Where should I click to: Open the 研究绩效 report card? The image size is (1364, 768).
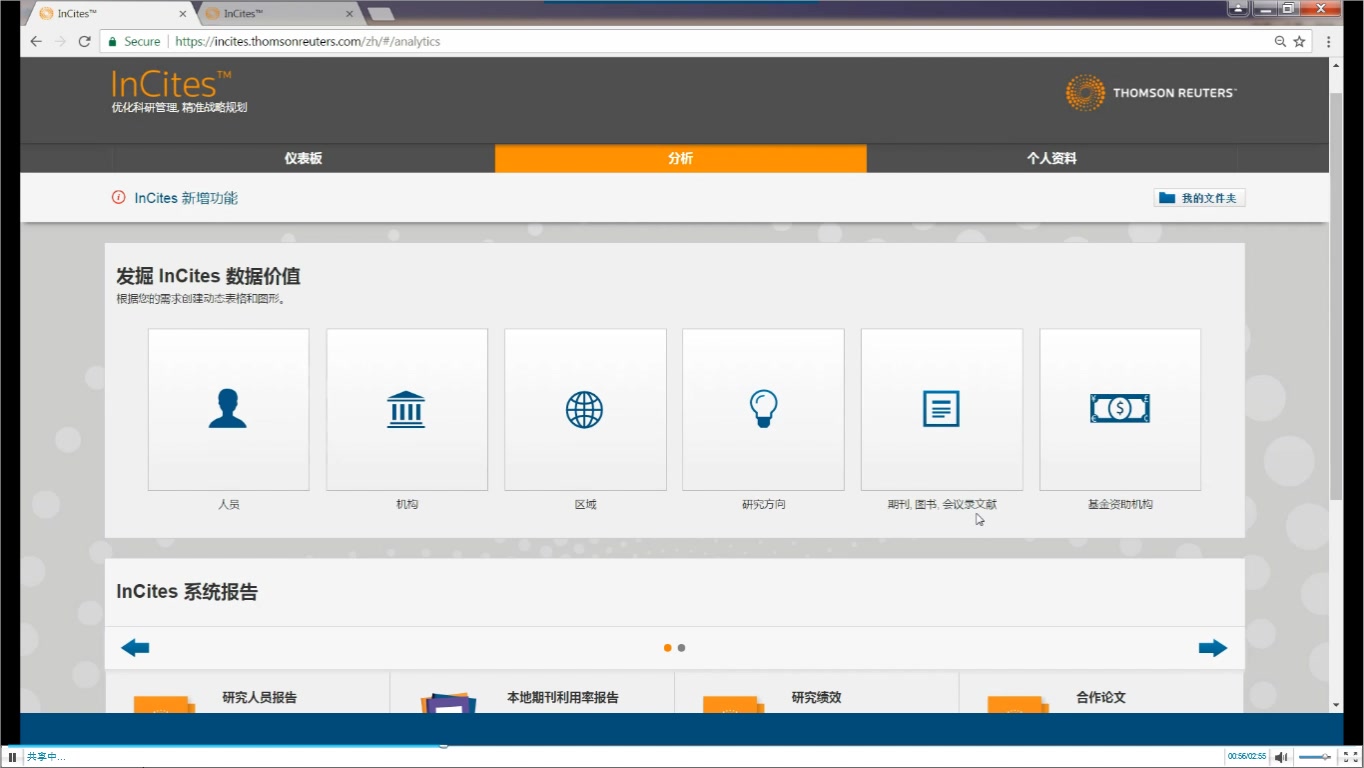816,693
